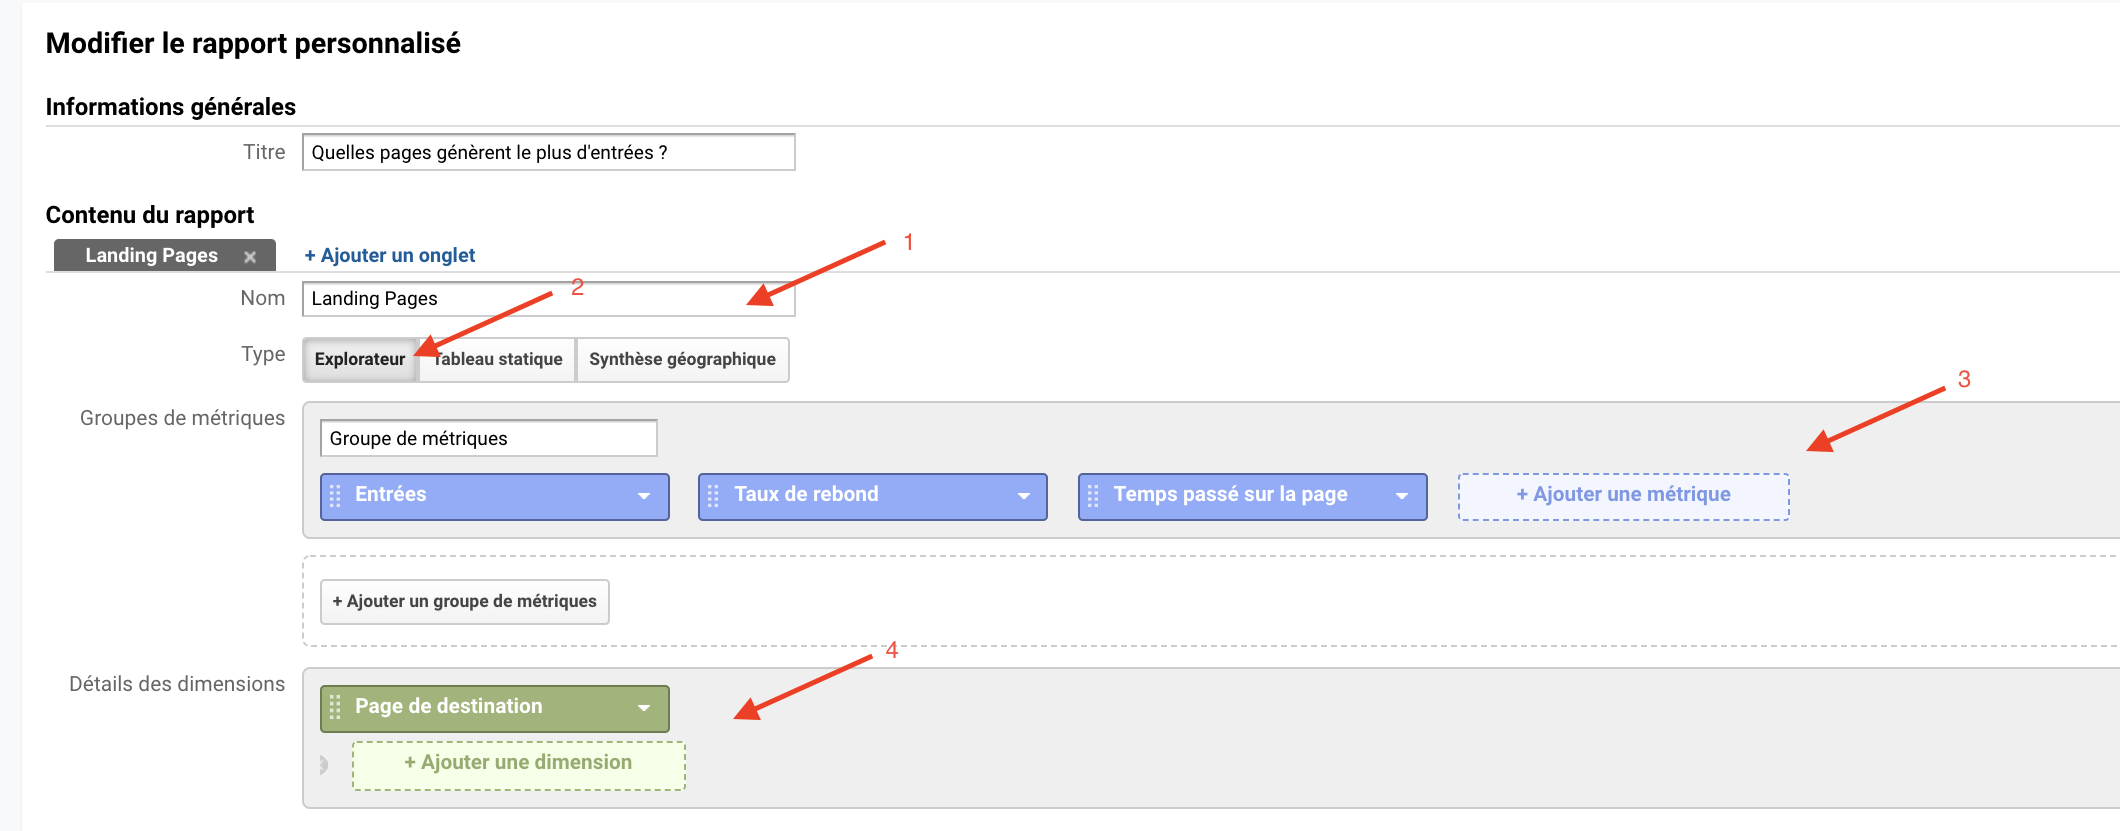Open Temps passé sur la page dropdown
Viewport: 2120px width, 831px height.
tap(1402, 496)
